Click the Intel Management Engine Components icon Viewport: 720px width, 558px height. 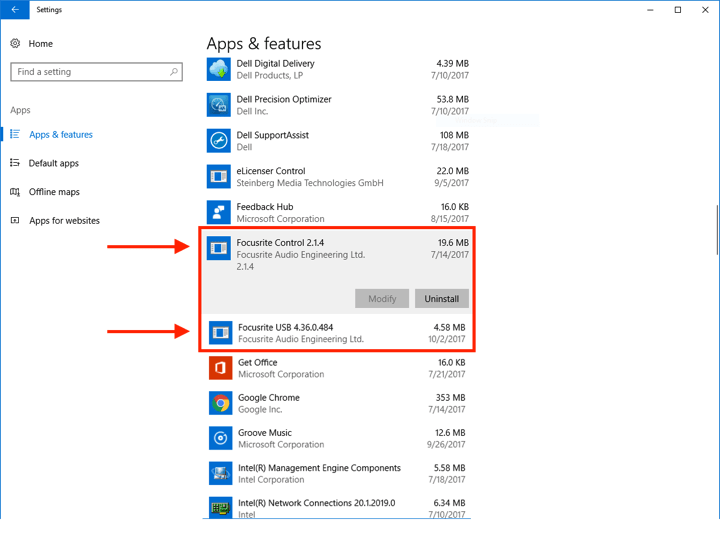(220, 473)
